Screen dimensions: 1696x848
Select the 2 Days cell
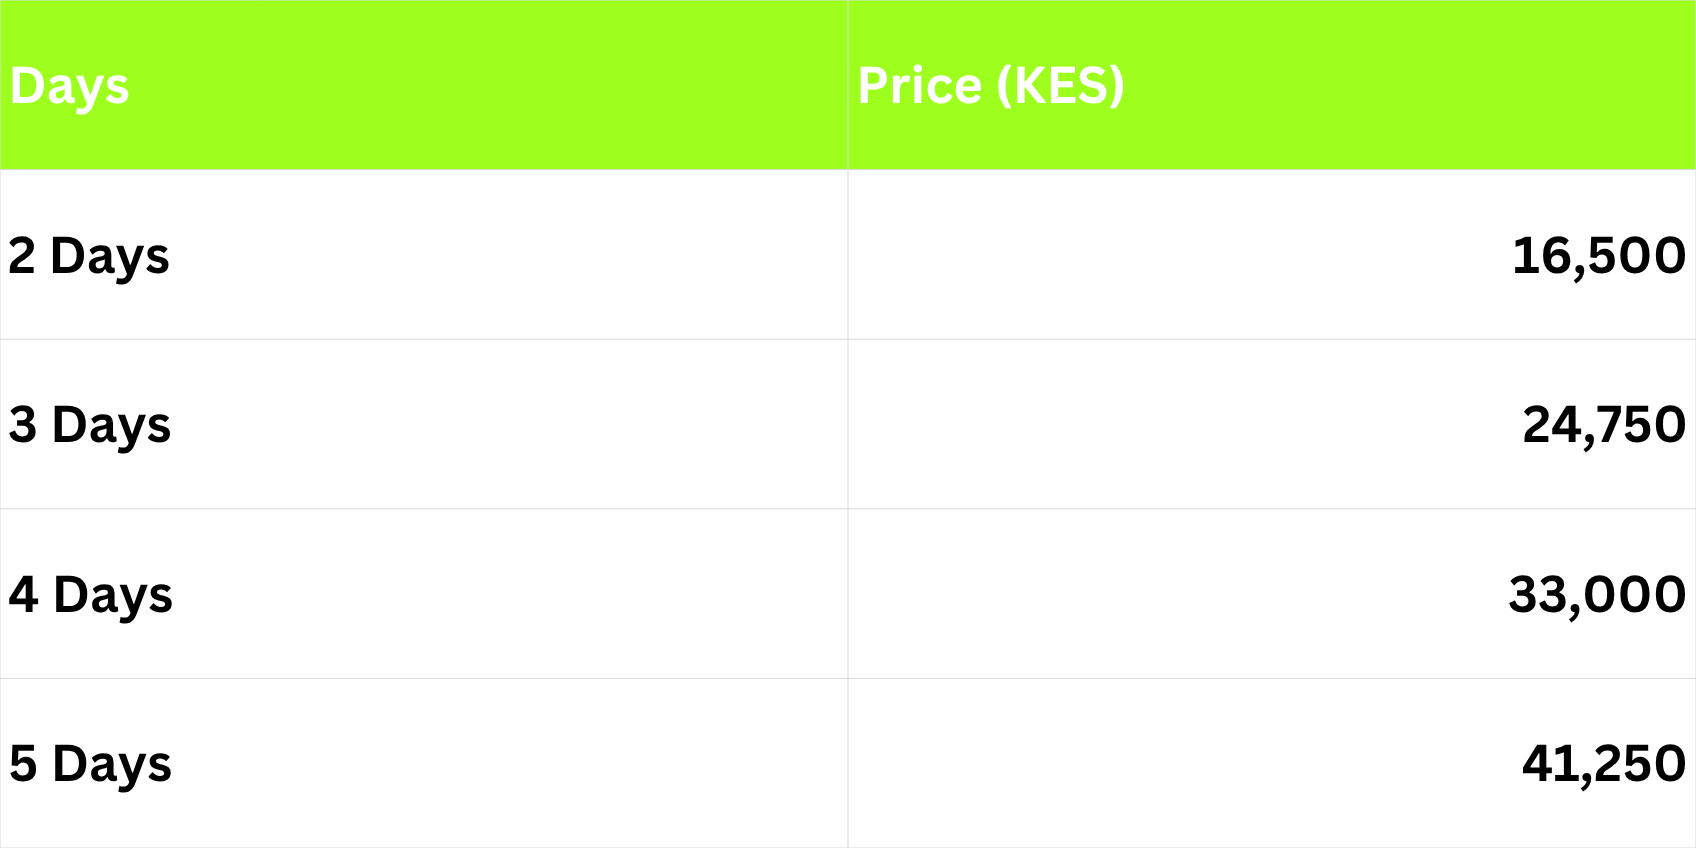click(89, 256)
